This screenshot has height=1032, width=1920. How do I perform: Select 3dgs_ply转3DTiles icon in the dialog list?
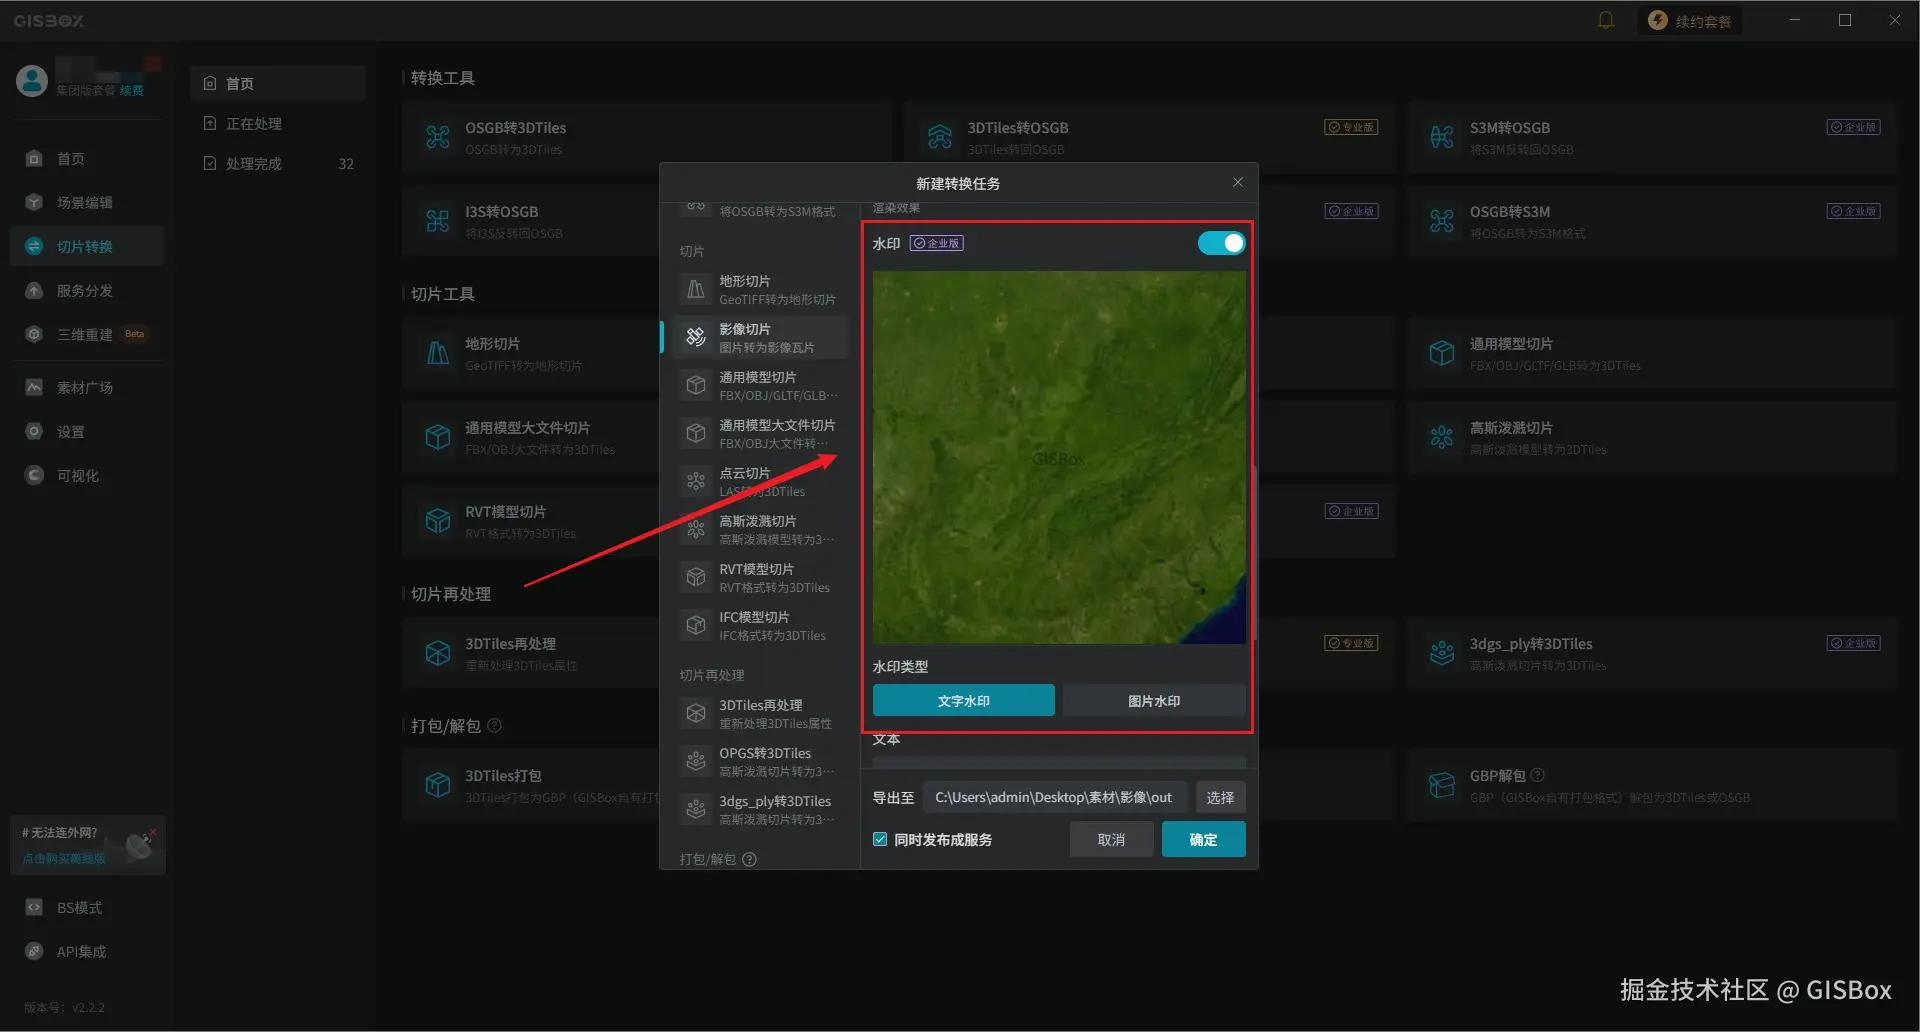[x=696, y=810]
